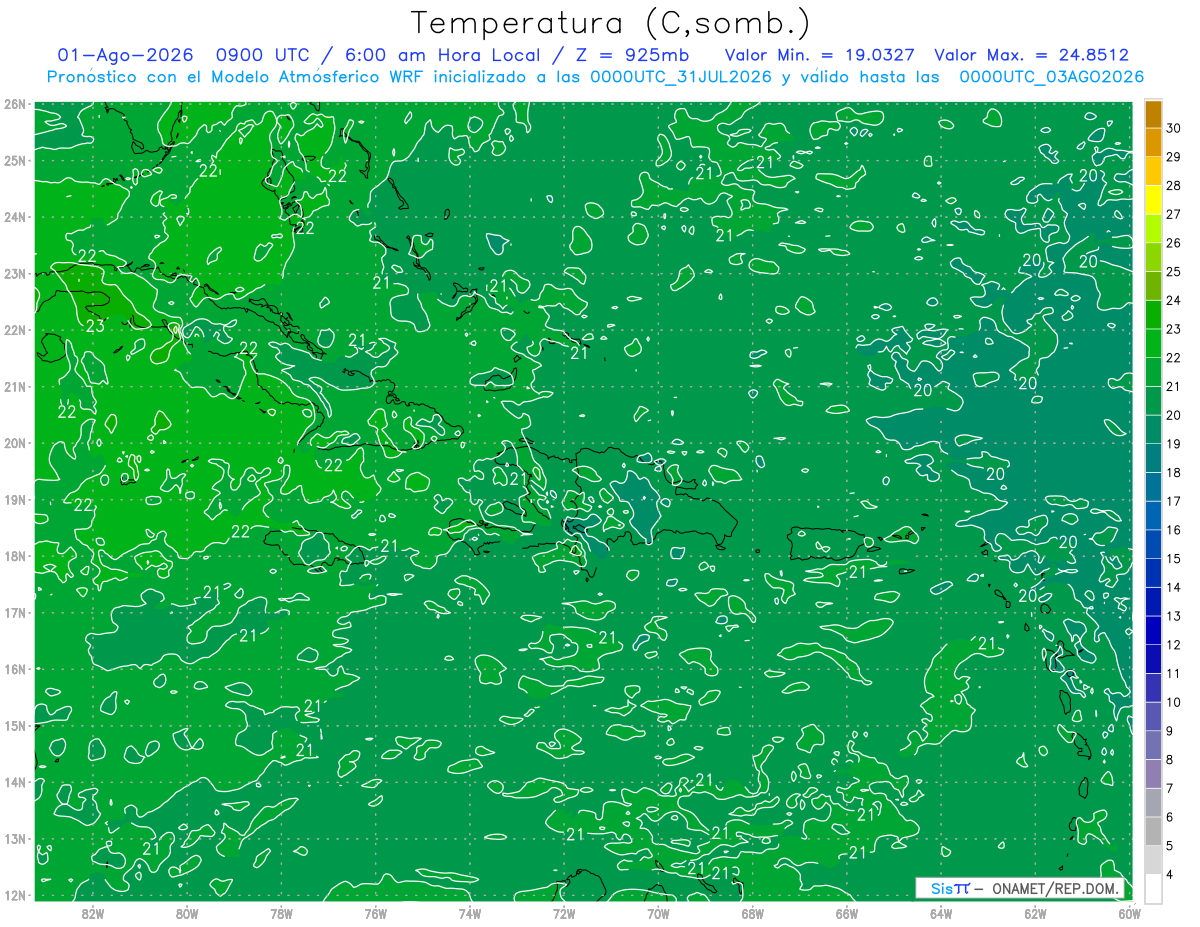The width and height of the screenshot is (1200, 927).
Task: Click the "80W" longitude axis label
Action: (x=187, y=913)
